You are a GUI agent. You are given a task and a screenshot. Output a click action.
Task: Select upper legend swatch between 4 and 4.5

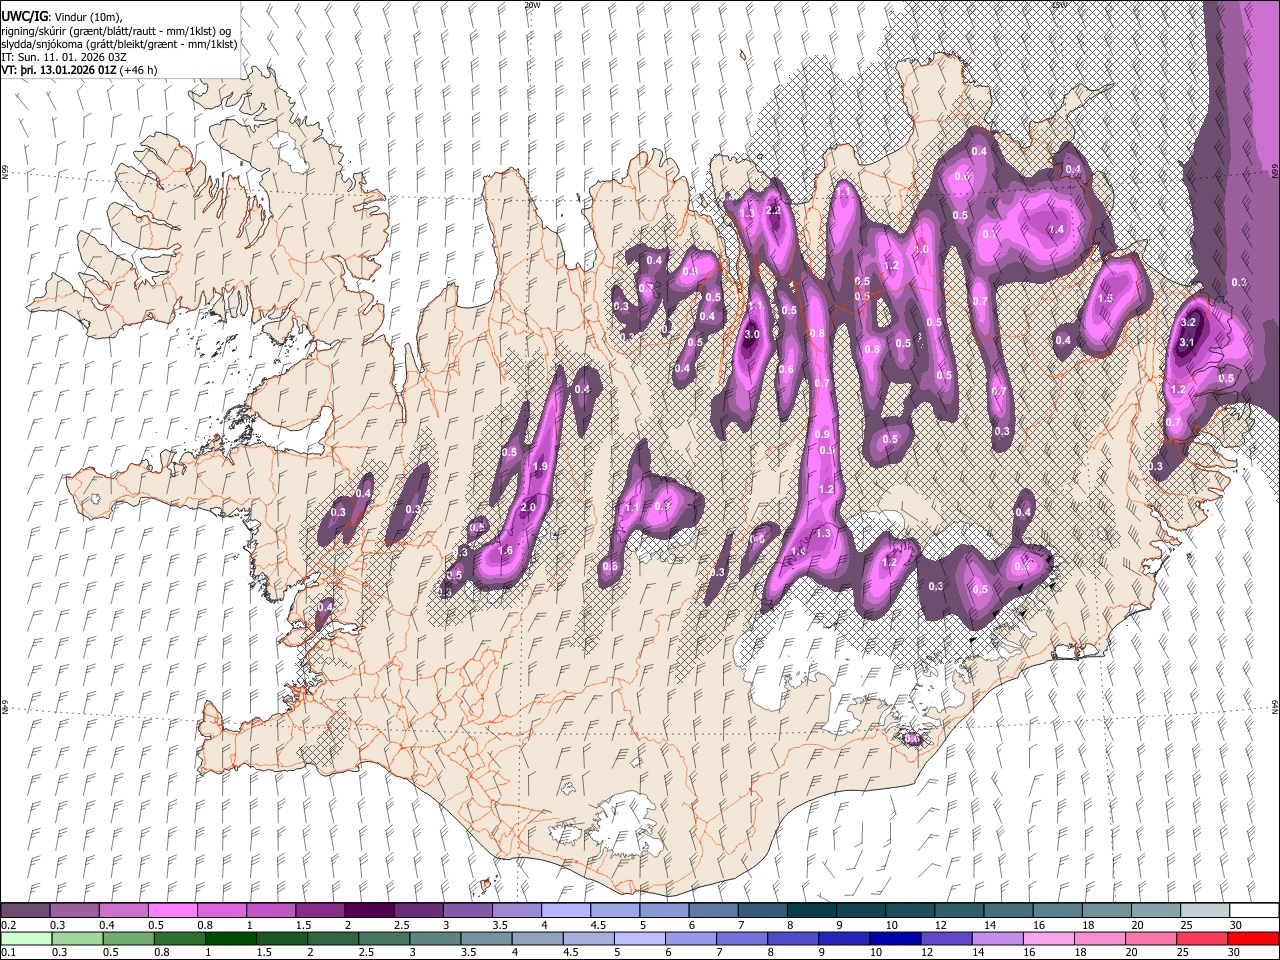[x=565, y=911]
